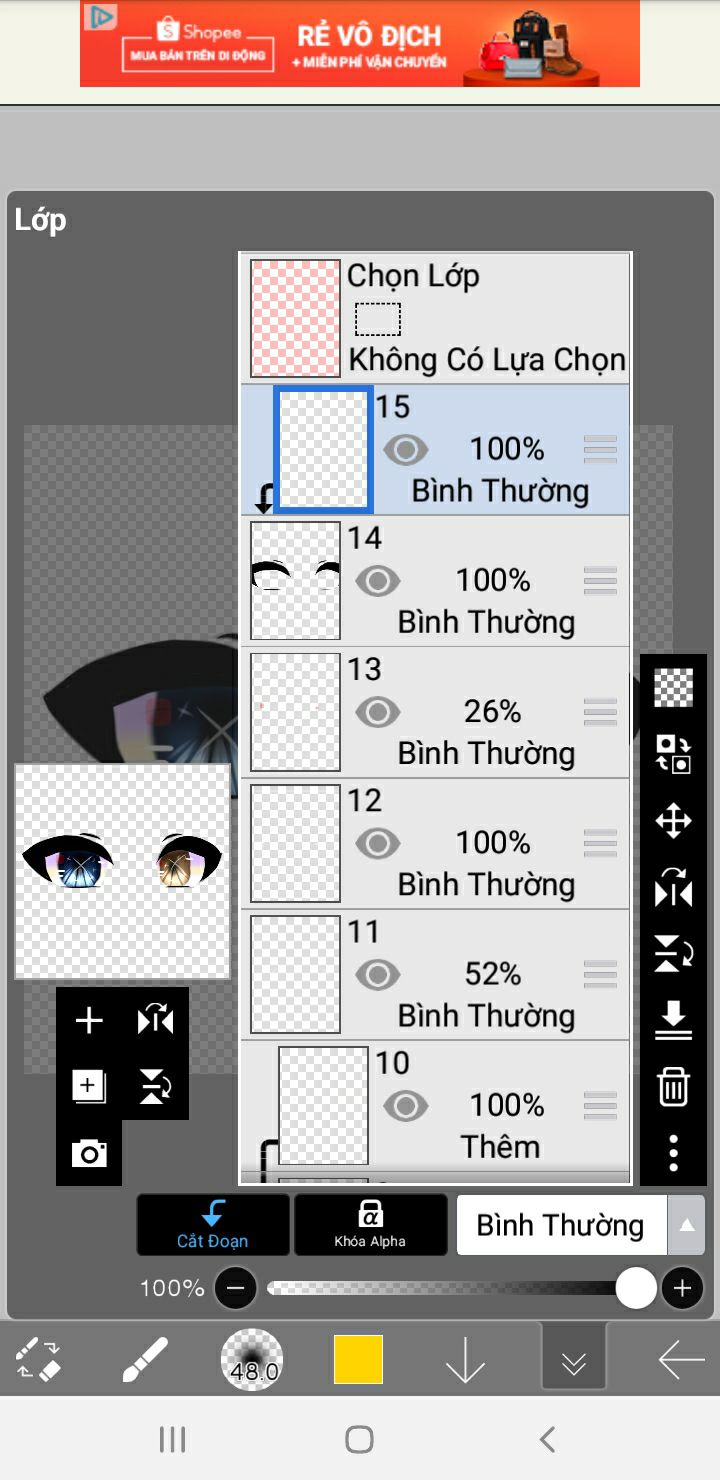The height and width of the screenshot is (1480, 720).
Task: Tap the brush/eraser switch icon
Action: click(40, 1360)
